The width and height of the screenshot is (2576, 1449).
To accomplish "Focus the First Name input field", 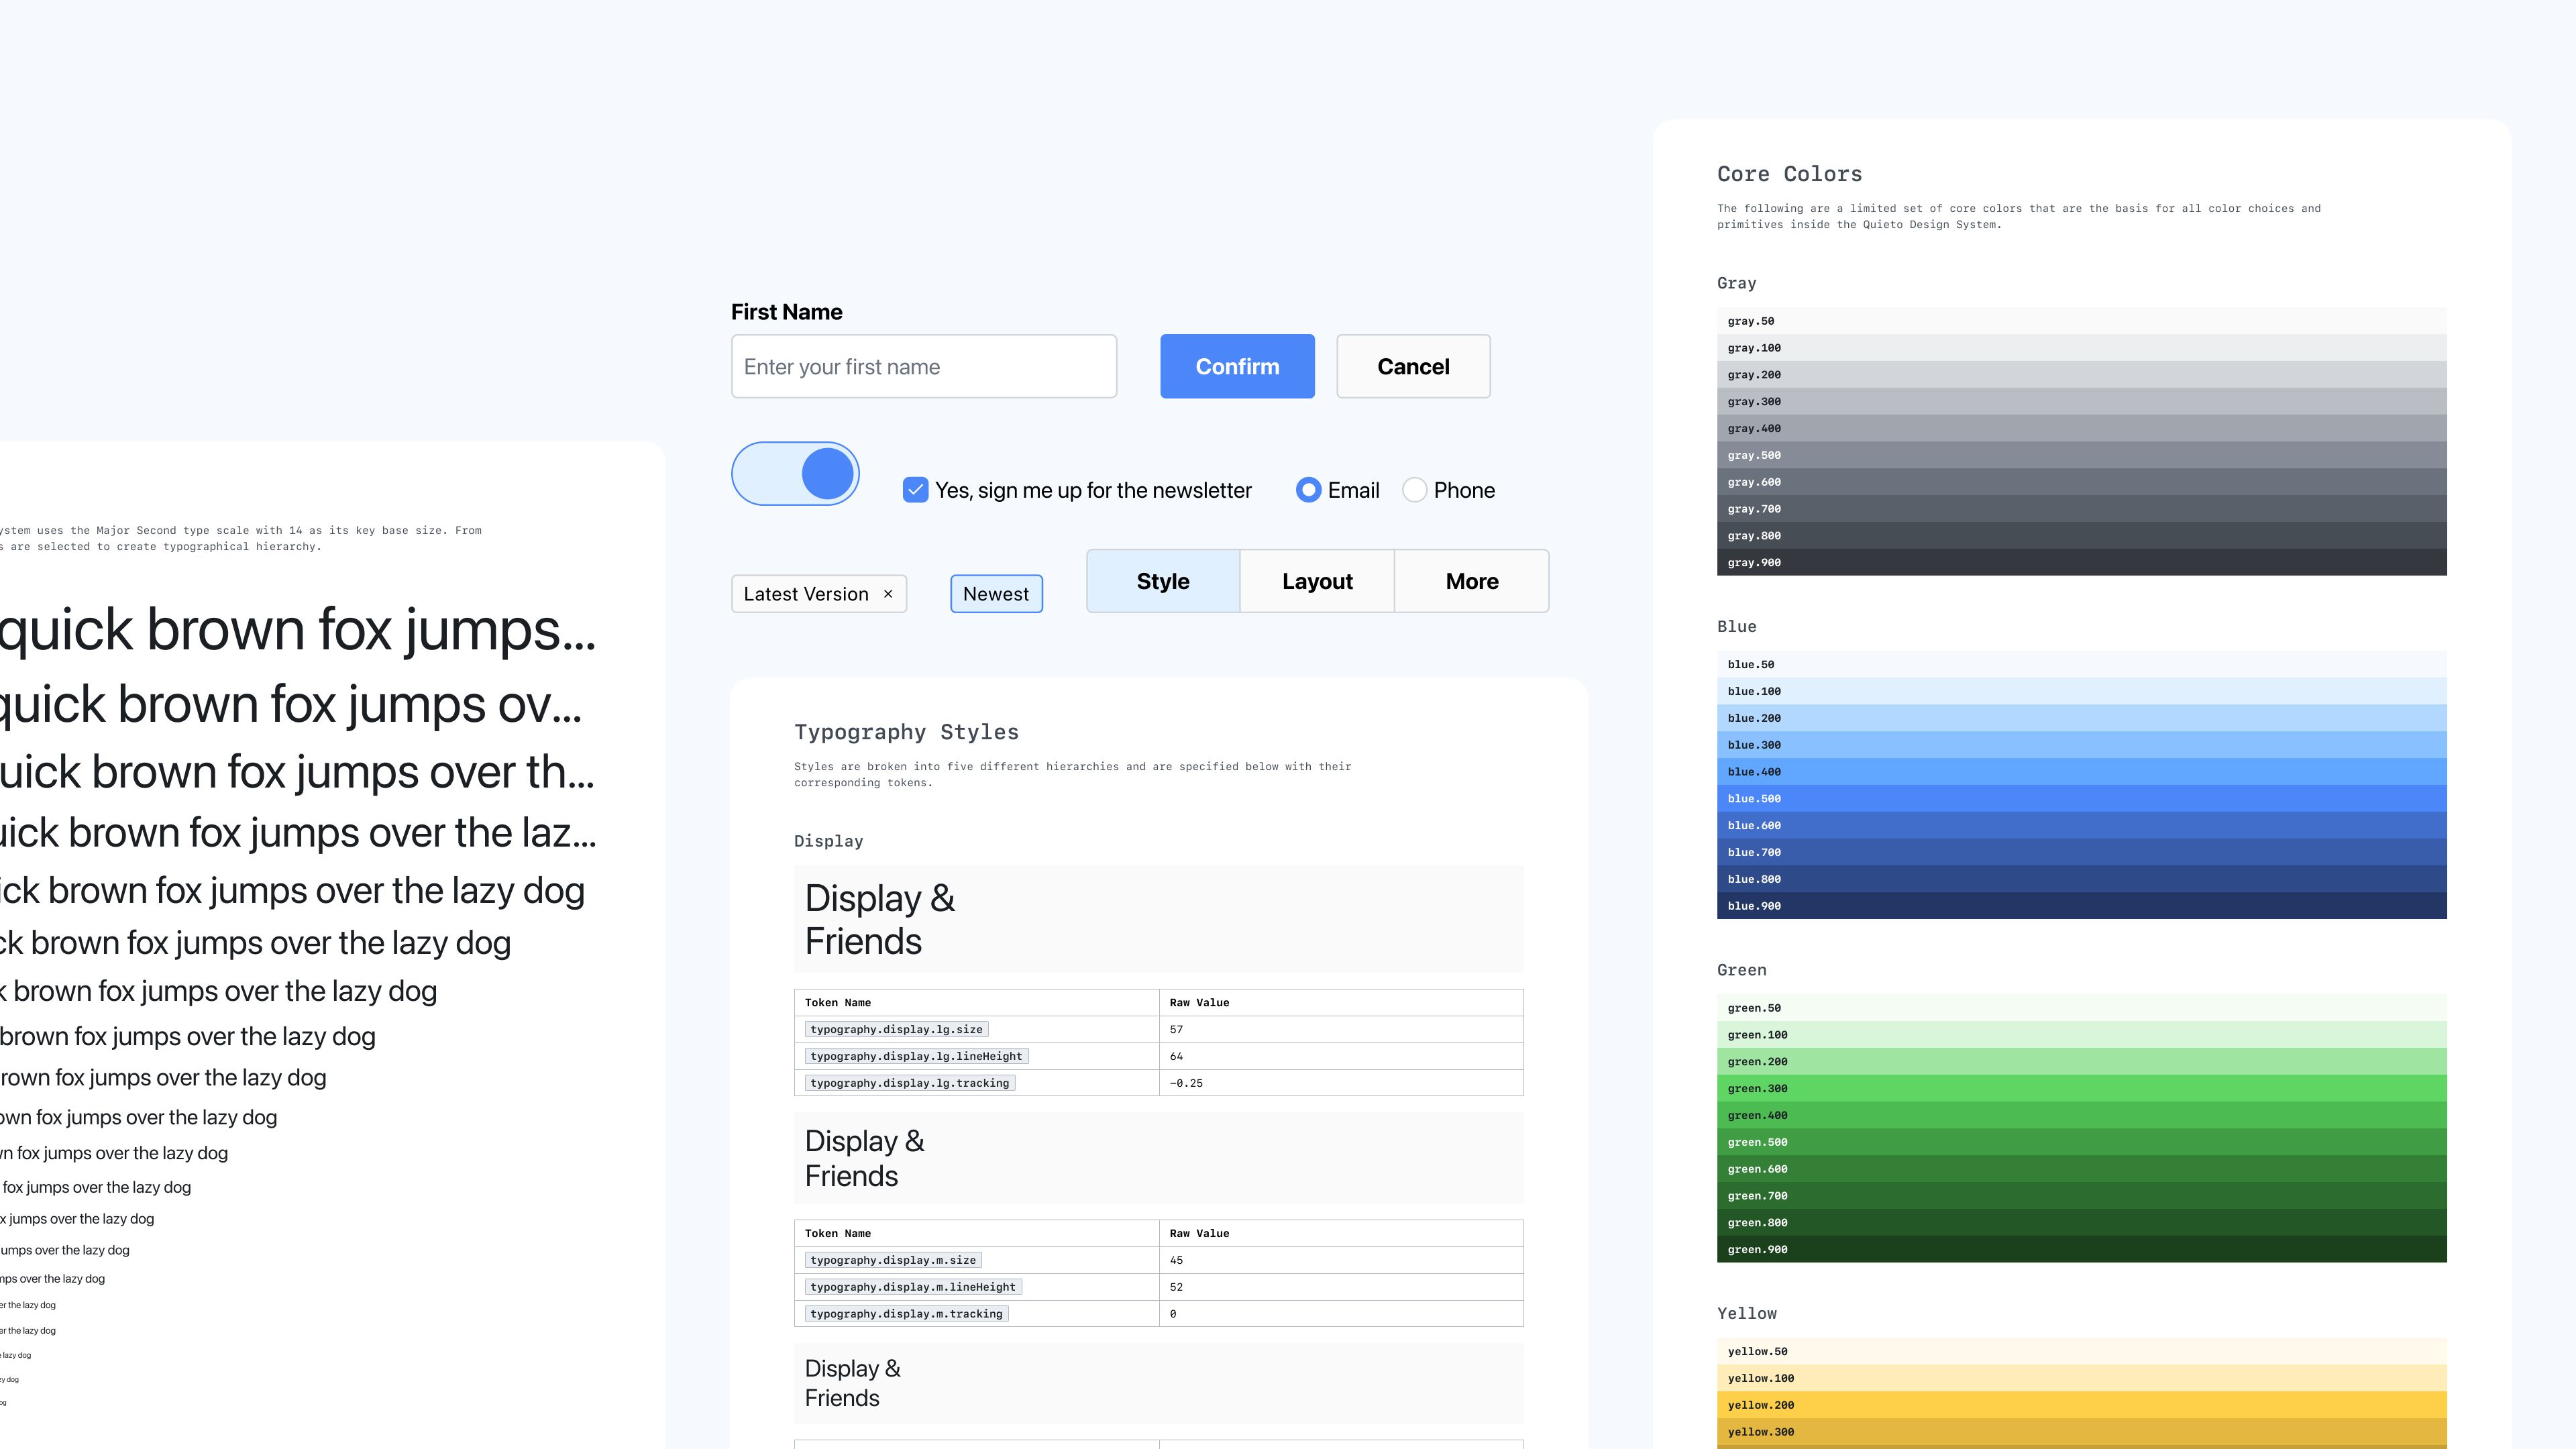I will coord(923,366).
